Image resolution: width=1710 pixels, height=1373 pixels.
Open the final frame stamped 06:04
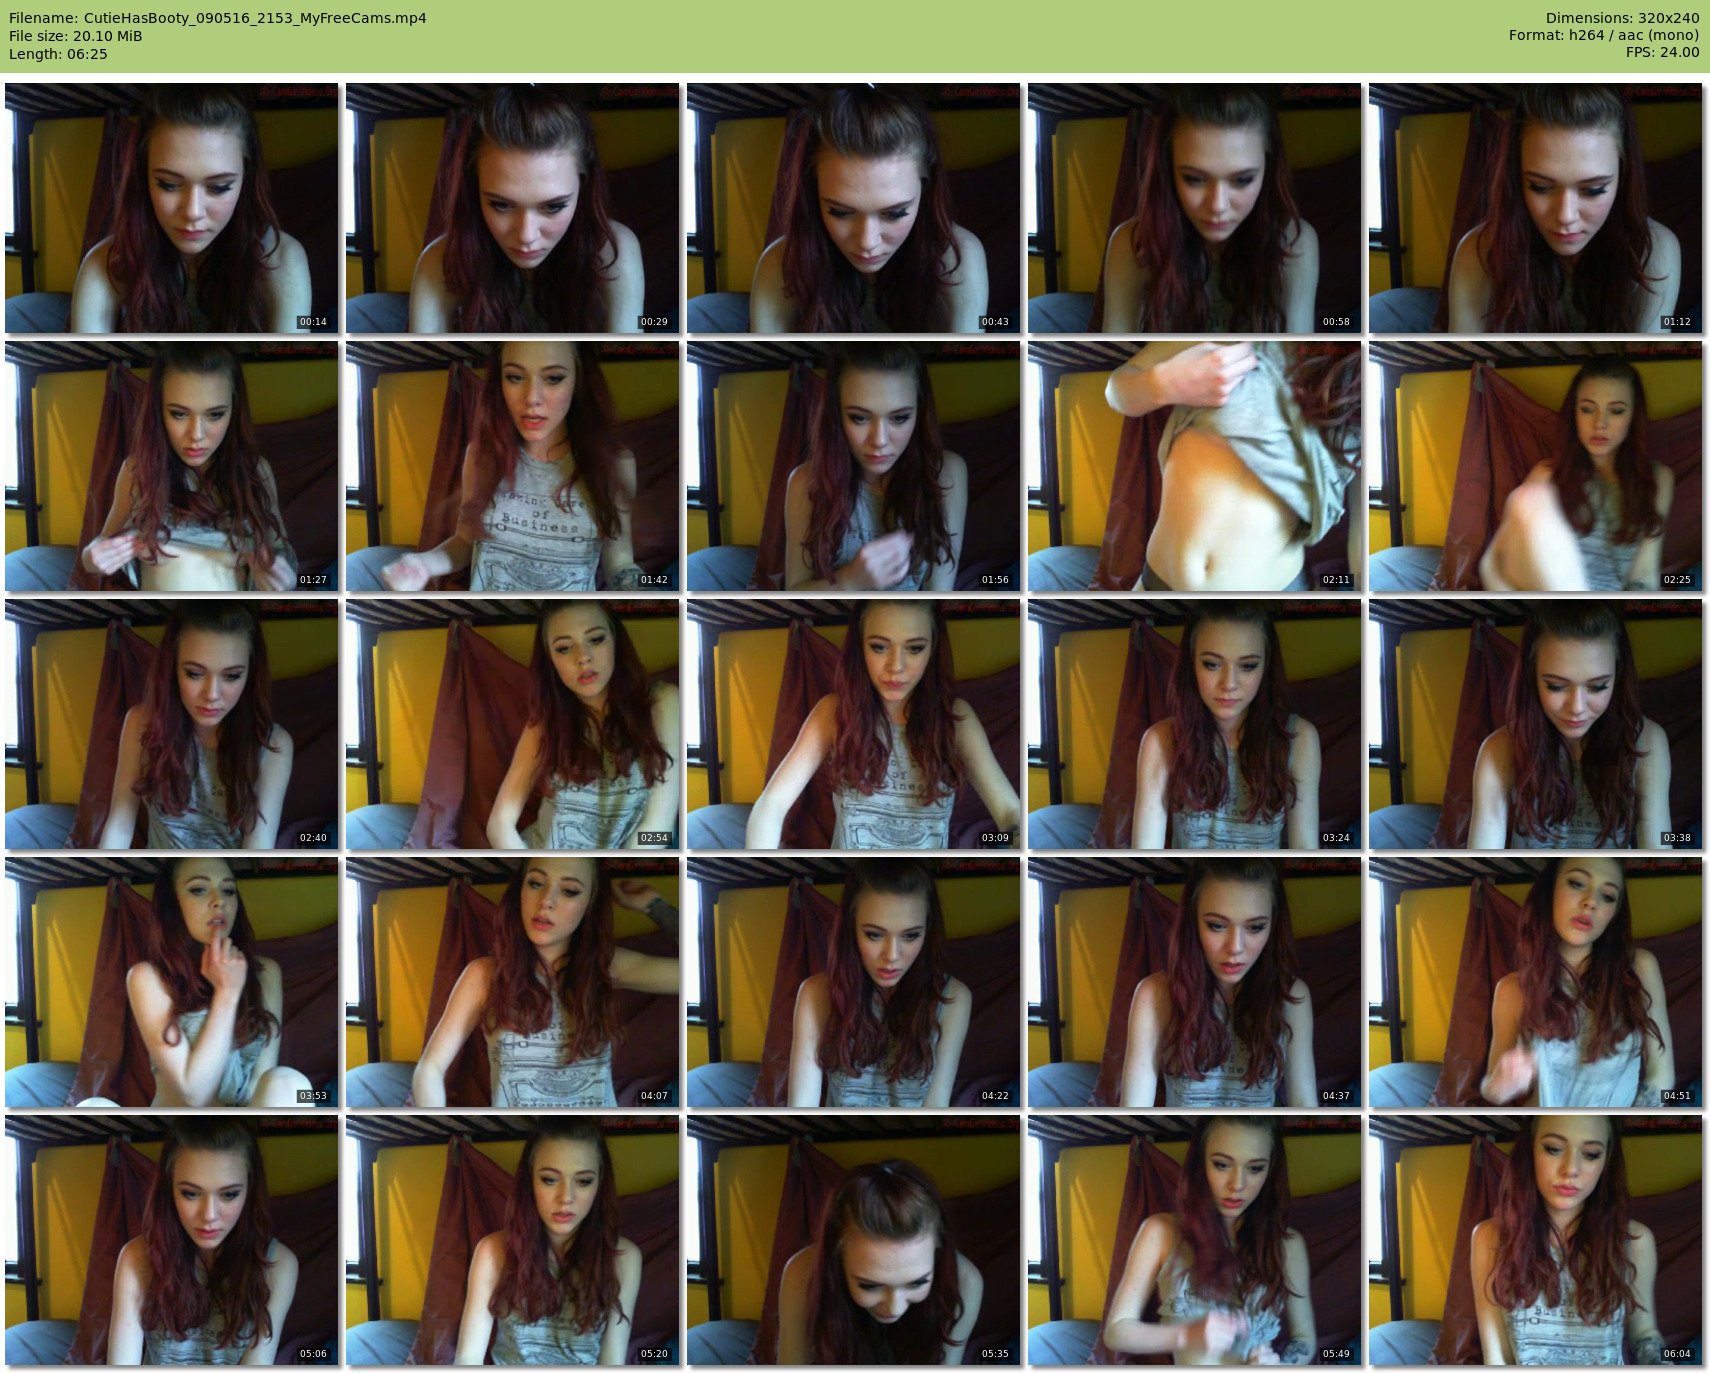tap(1536, 1240)
